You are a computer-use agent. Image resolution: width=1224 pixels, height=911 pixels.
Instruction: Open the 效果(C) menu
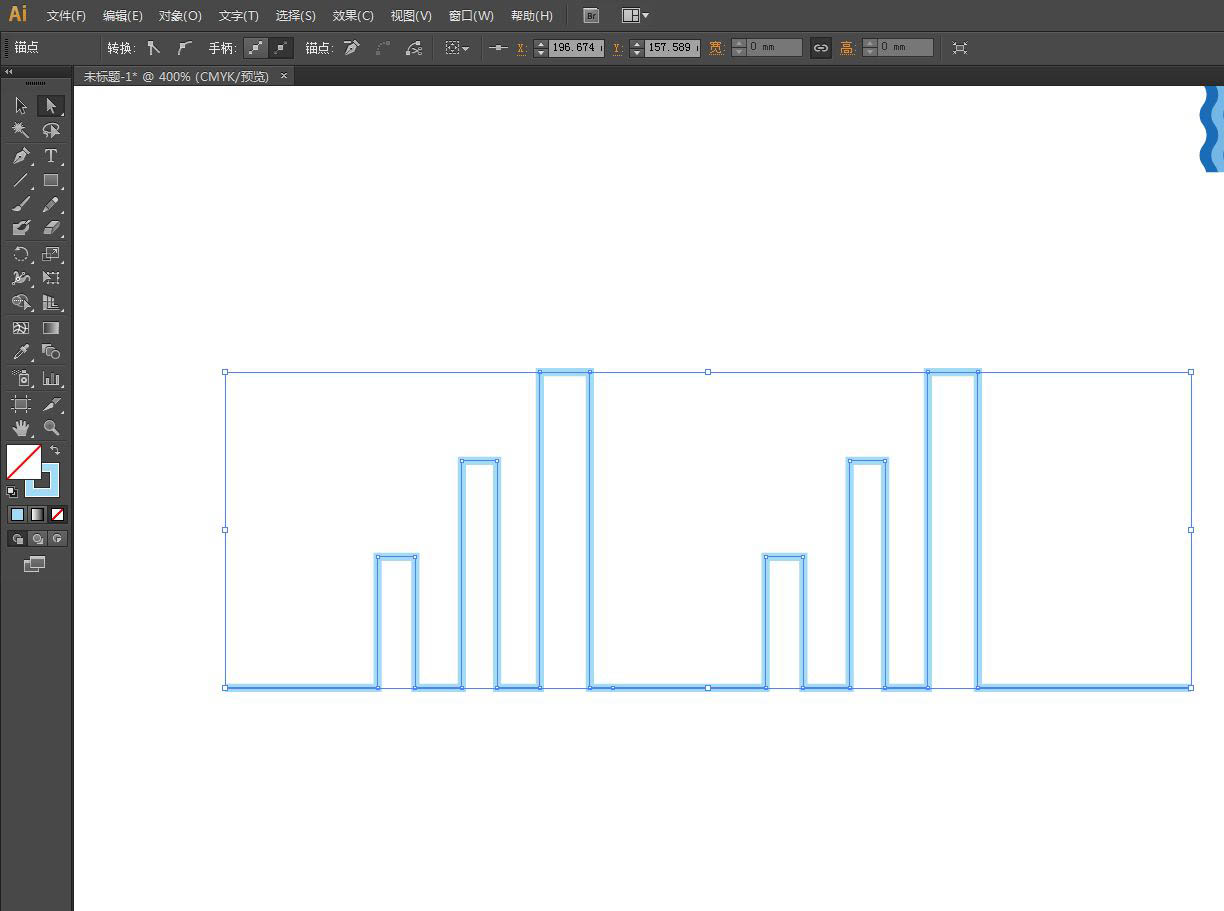pos(353,16)
